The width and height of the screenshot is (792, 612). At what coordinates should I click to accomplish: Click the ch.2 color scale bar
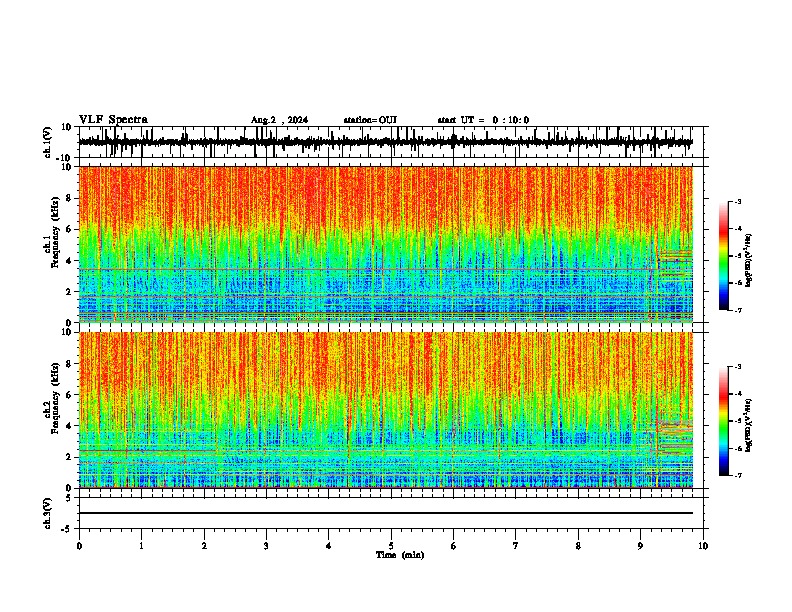click(x=723, y=421)
